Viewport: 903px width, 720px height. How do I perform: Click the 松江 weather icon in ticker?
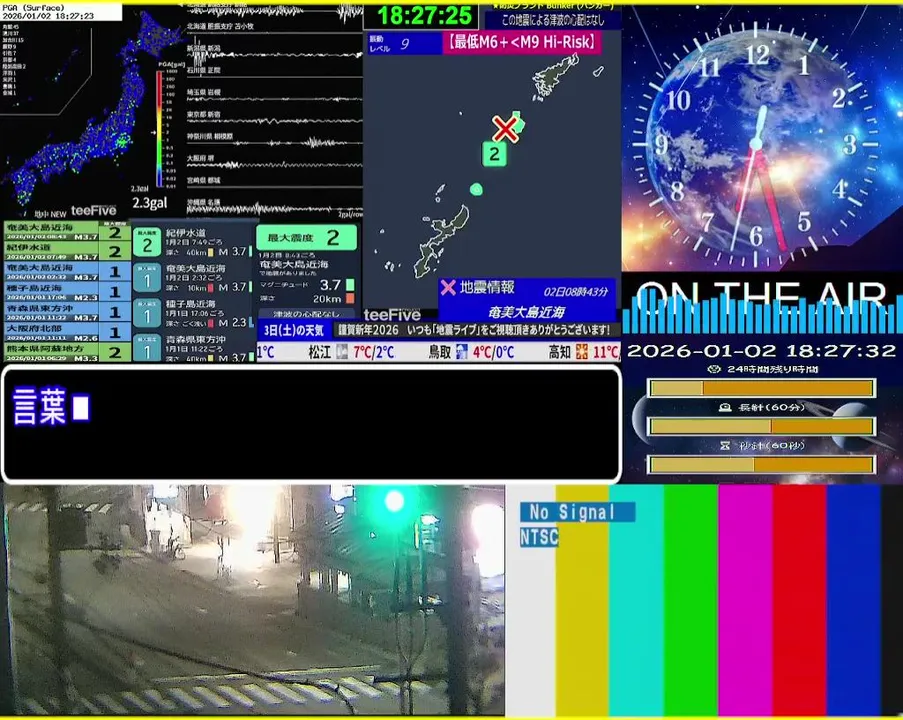click(342, 352)
